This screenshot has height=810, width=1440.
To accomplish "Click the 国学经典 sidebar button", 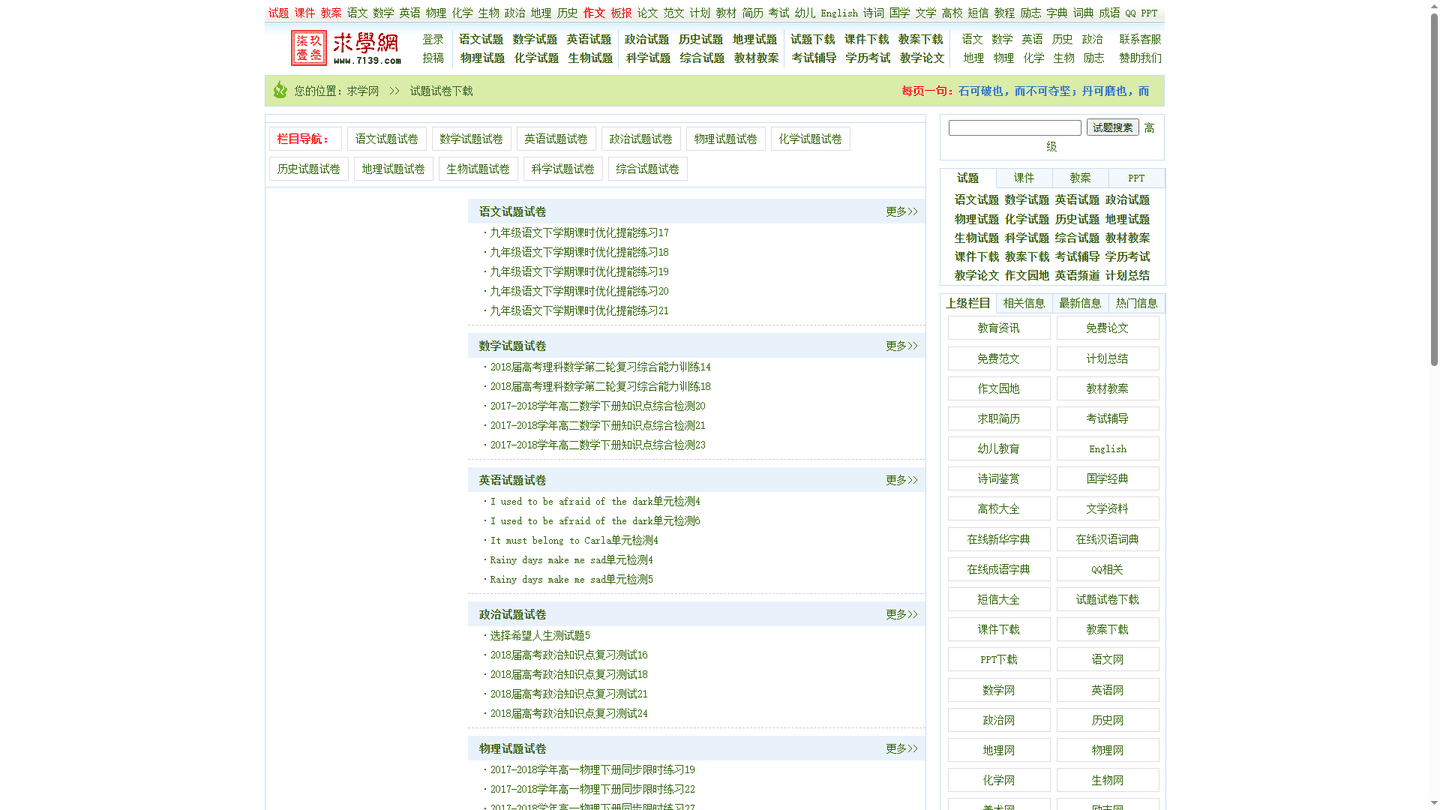I will [1108, 479].
